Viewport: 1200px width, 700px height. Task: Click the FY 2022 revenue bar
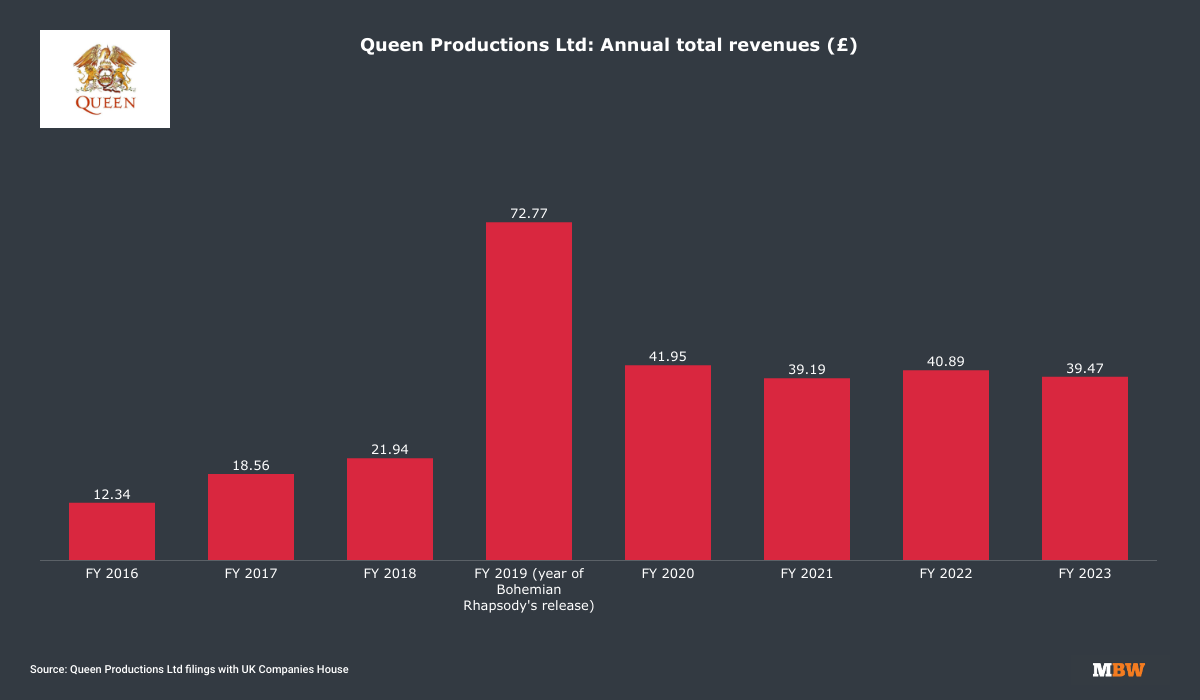pos(946,465)
